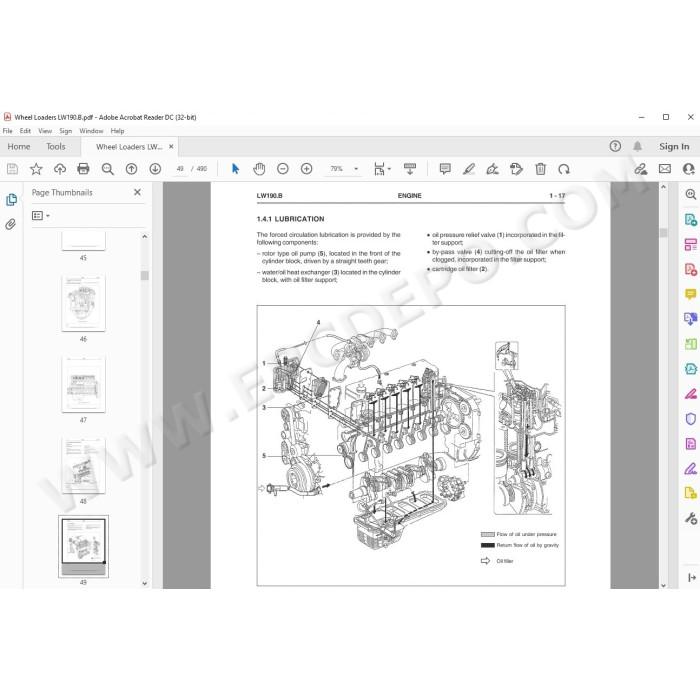Select the page 47 thumbnail
Screen dimensions: 700x700
(x=83, y=385)
